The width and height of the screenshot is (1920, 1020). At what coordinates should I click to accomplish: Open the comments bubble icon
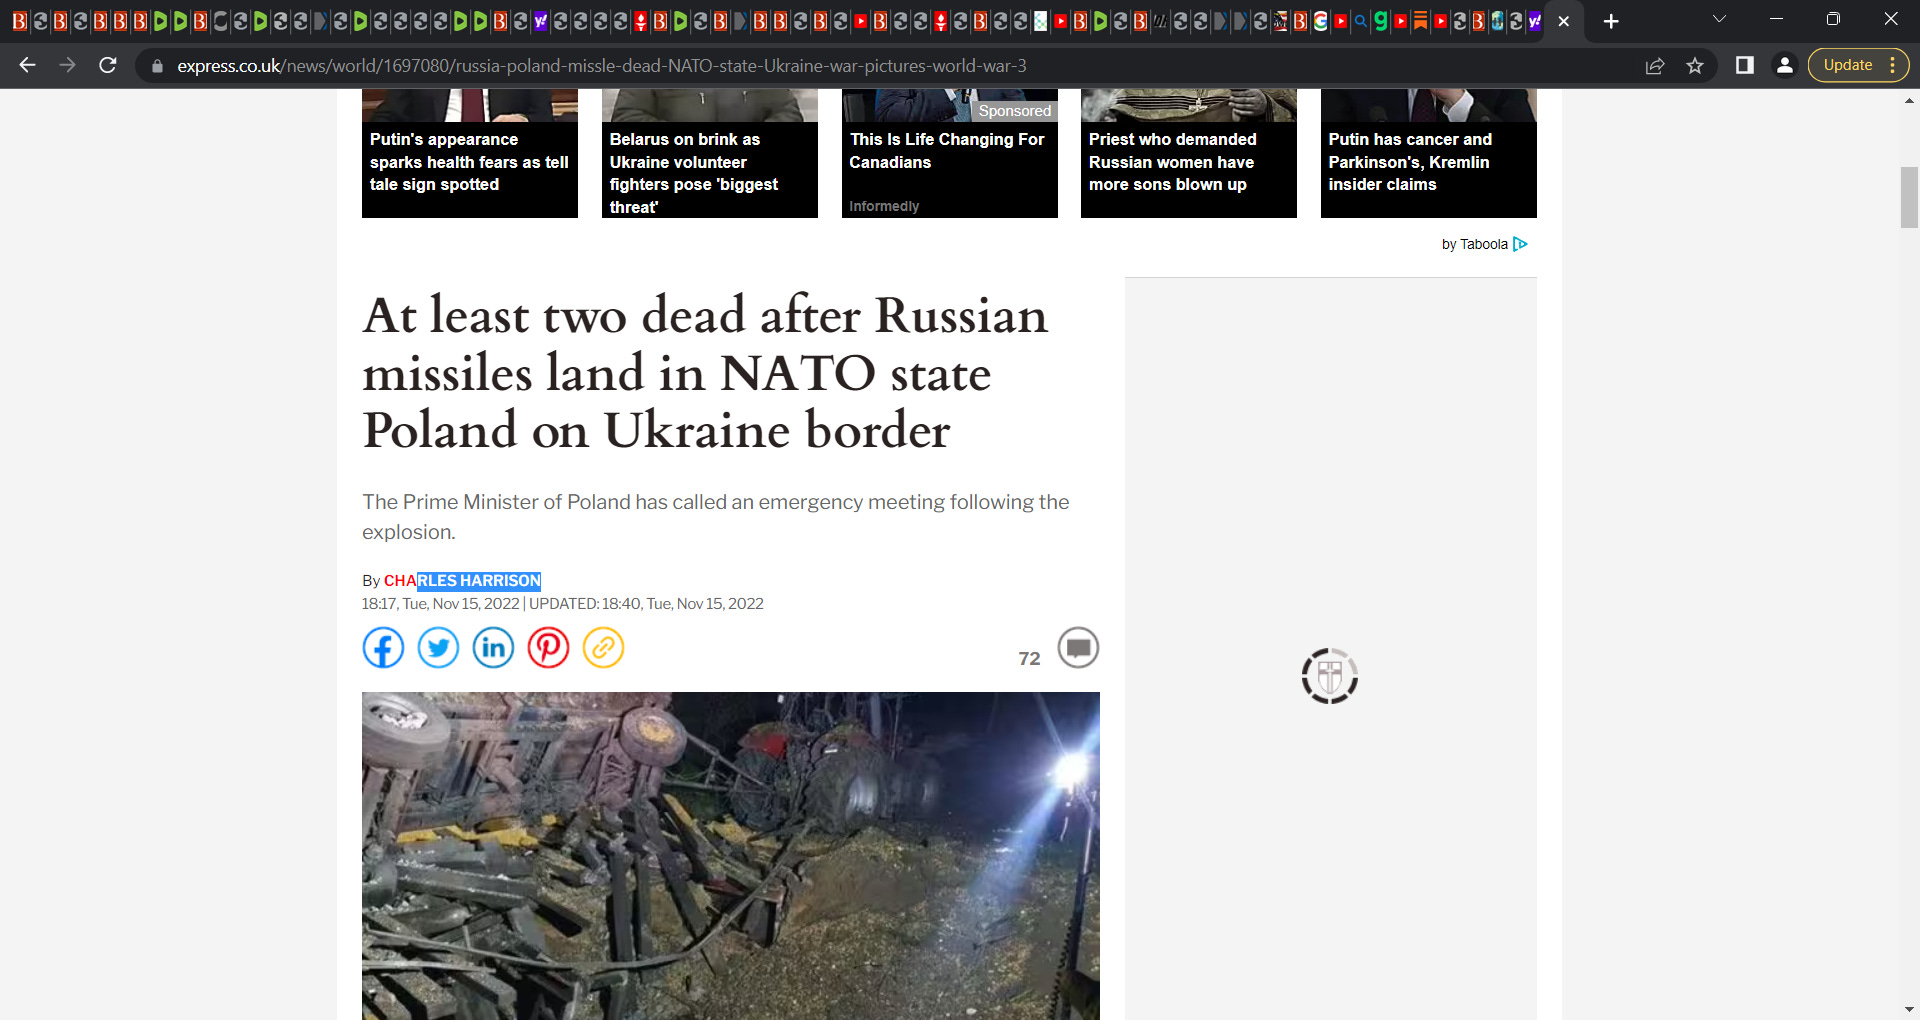coord(1078,648)
